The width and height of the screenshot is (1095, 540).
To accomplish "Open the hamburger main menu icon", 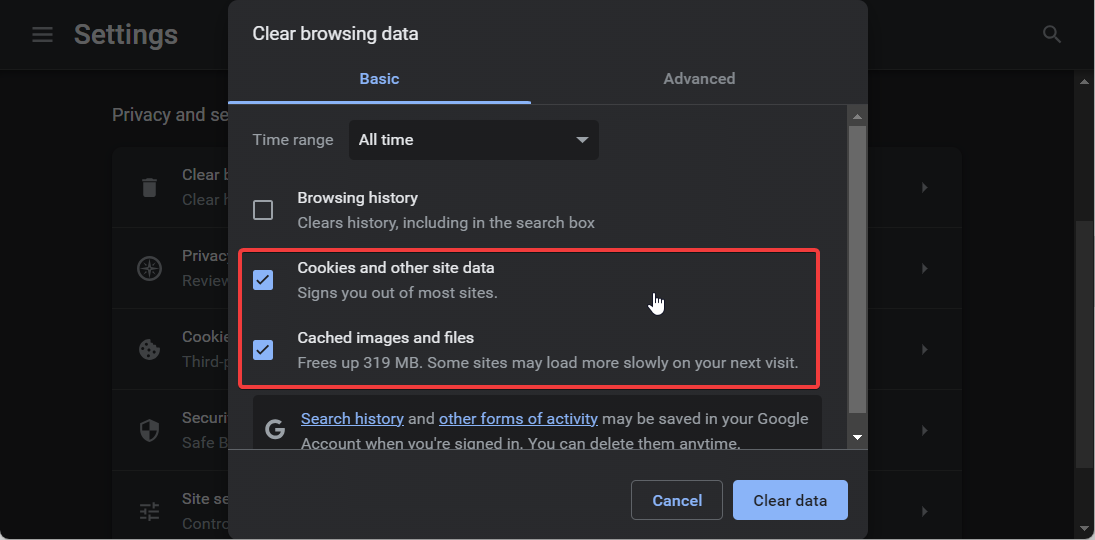I will (43, 34).
